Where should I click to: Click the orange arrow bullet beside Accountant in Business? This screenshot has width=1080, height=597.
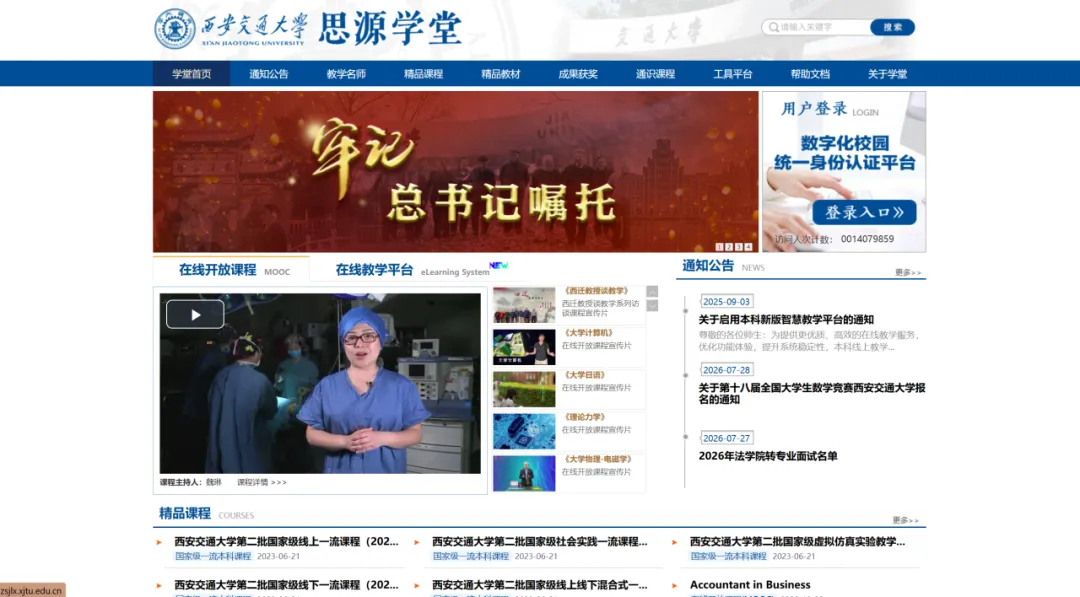674,585
